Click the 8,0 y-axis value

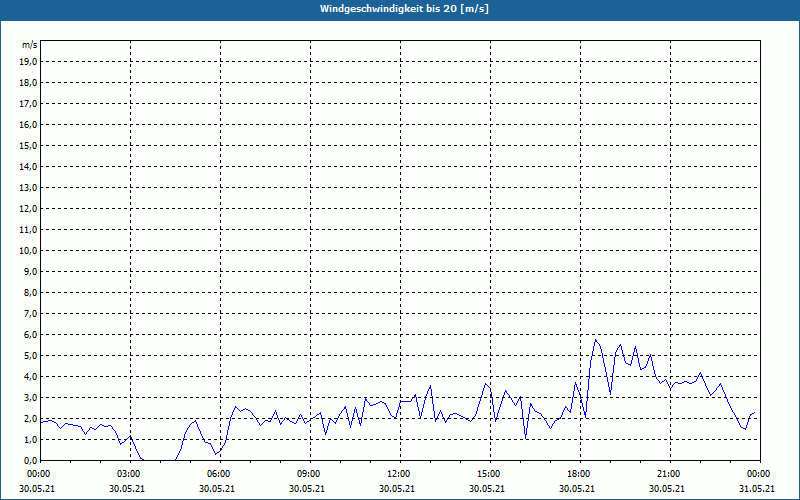point(30,292)
